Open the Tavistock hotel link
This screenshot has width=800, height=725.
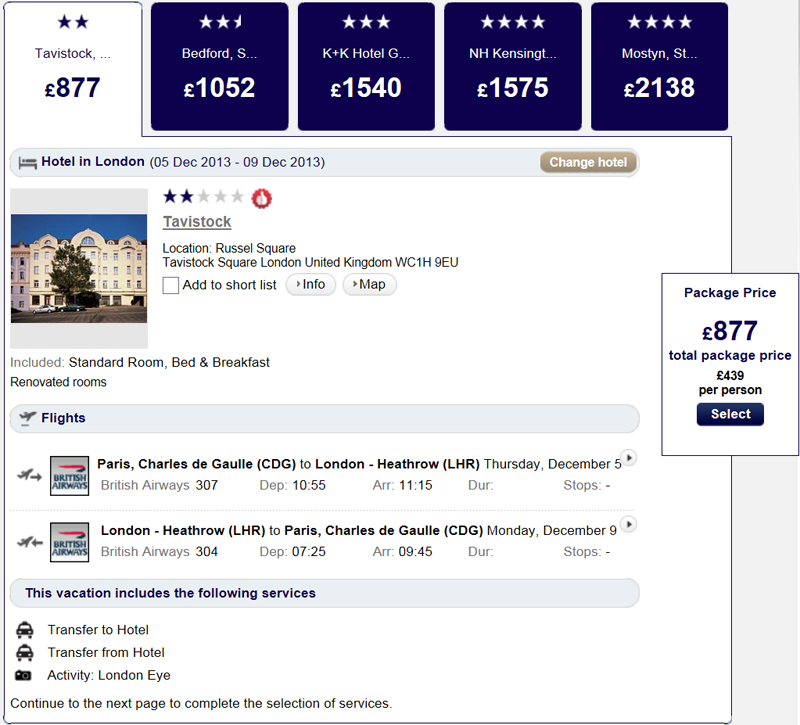point(197,222)
